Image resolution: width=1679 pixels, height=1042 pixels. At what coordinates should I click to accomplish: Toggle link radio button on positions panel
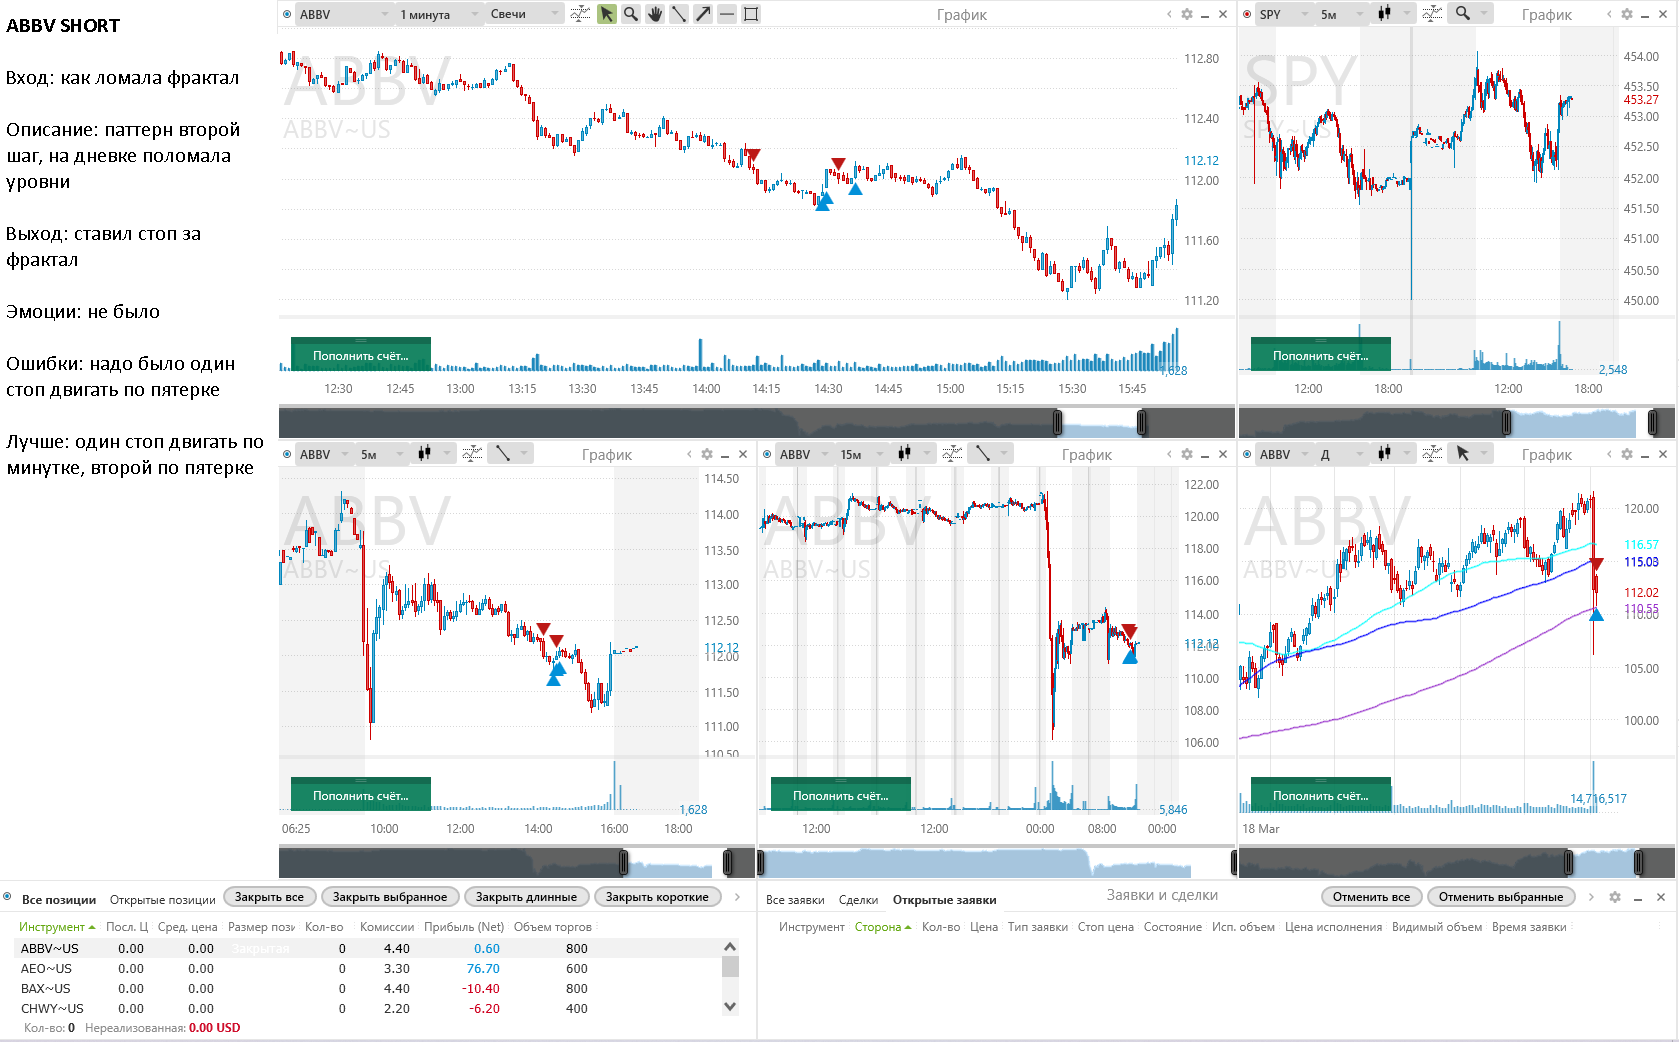click(x=7, y=897)
